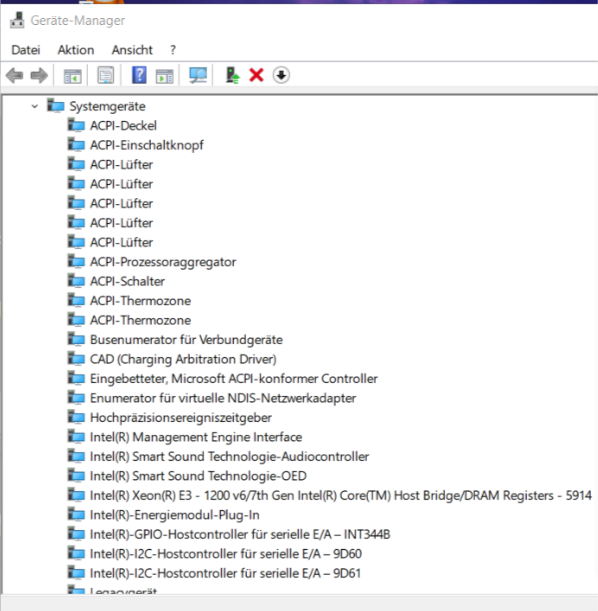Click the down-arrow disable device icon

[281, 75]
